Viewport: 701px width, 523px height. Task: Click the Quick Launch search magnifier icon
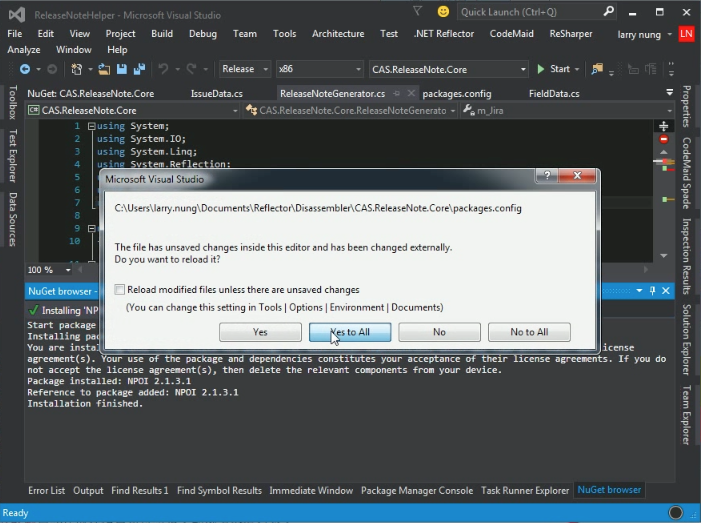pyautogui.click(x=608, y=12)
